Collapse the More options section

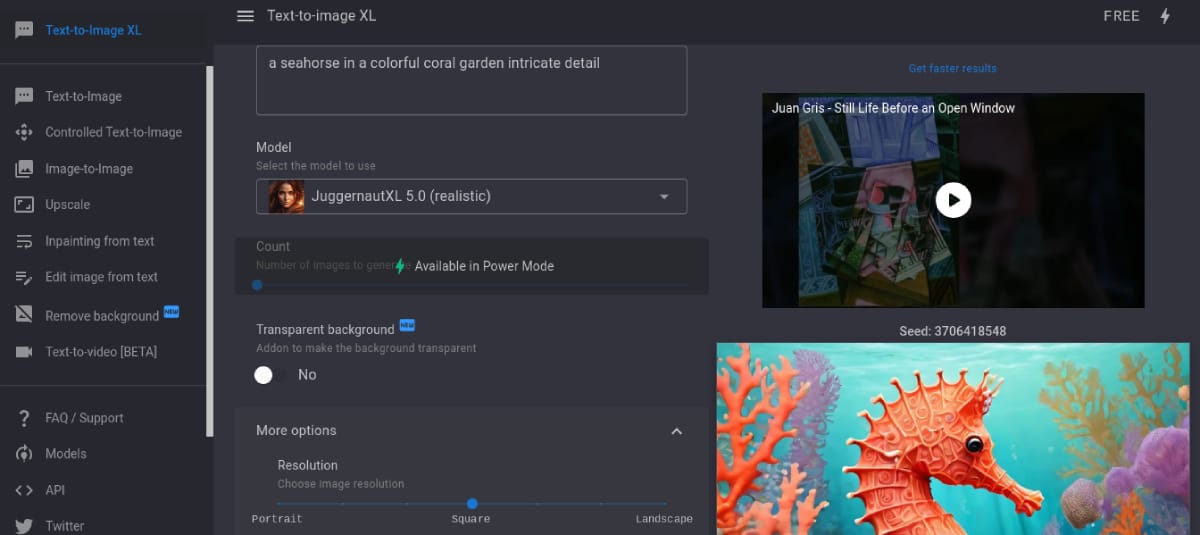(x=676, y=431)
